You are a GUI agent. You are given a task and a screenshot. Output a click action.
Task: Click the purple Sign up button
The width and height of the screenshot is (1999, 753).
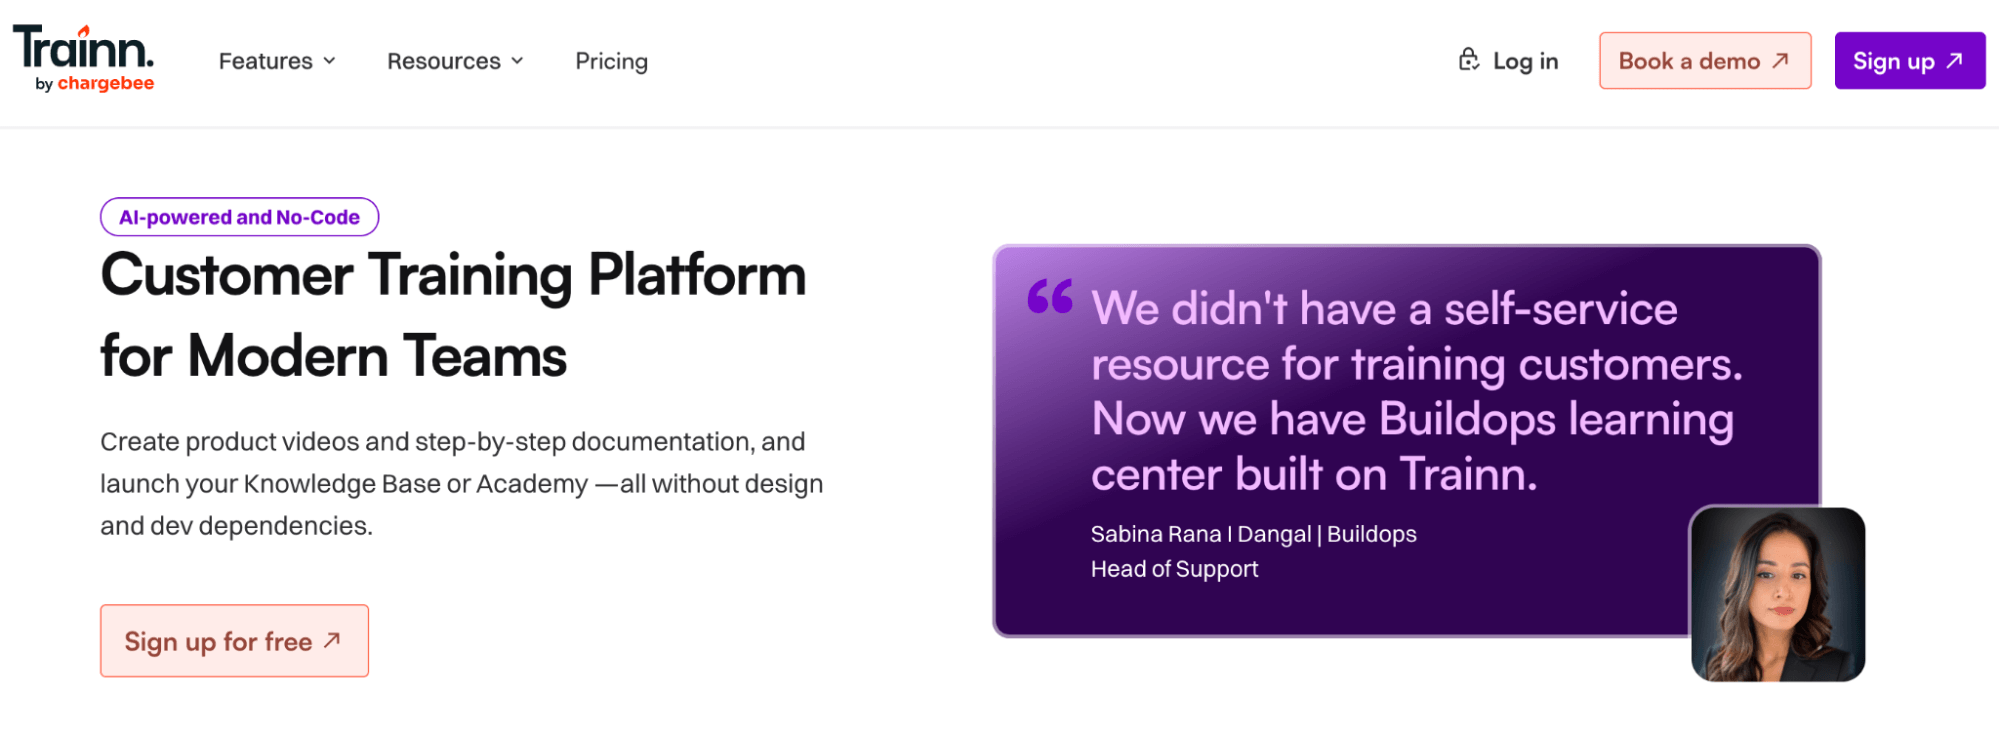tap(1910, 61)
